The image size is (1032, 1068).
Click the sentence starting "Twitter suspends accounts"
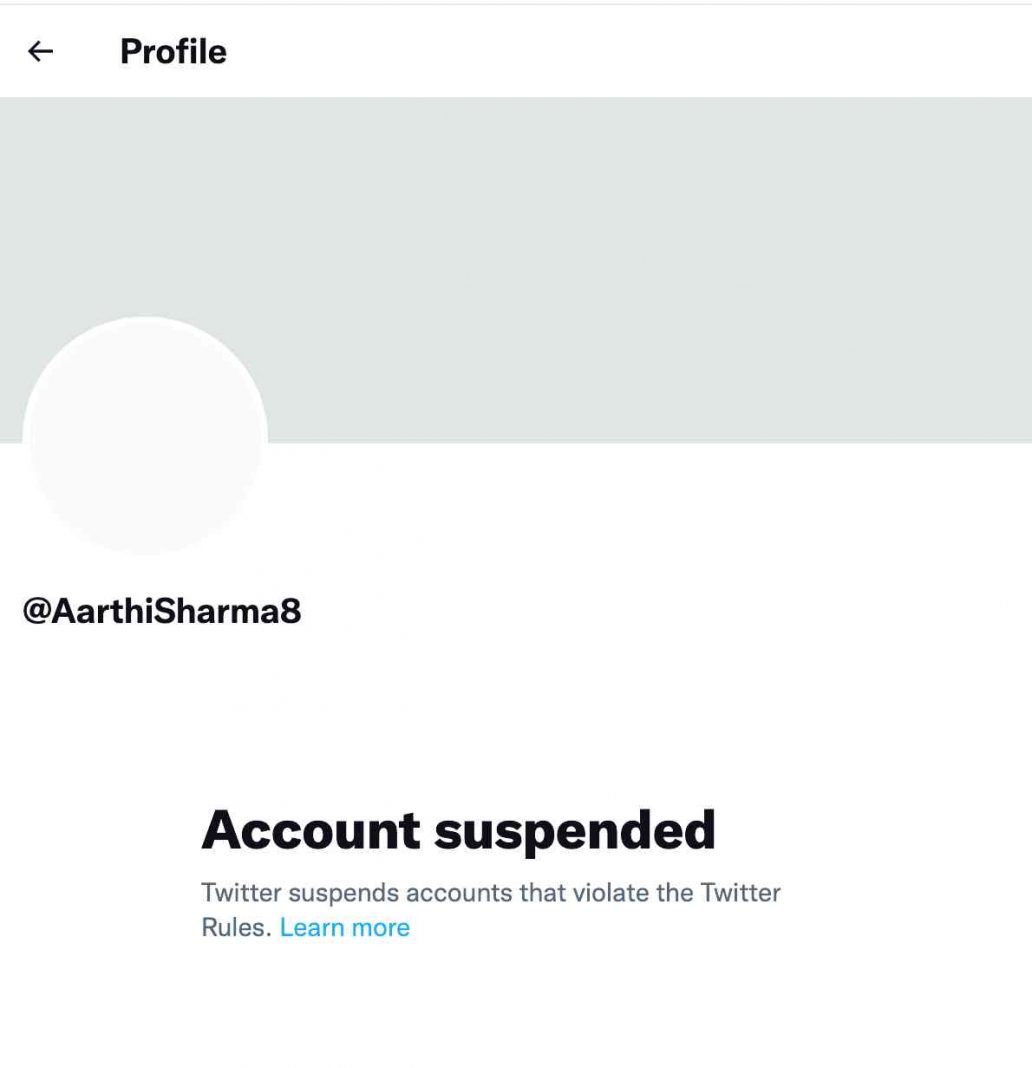490,892
